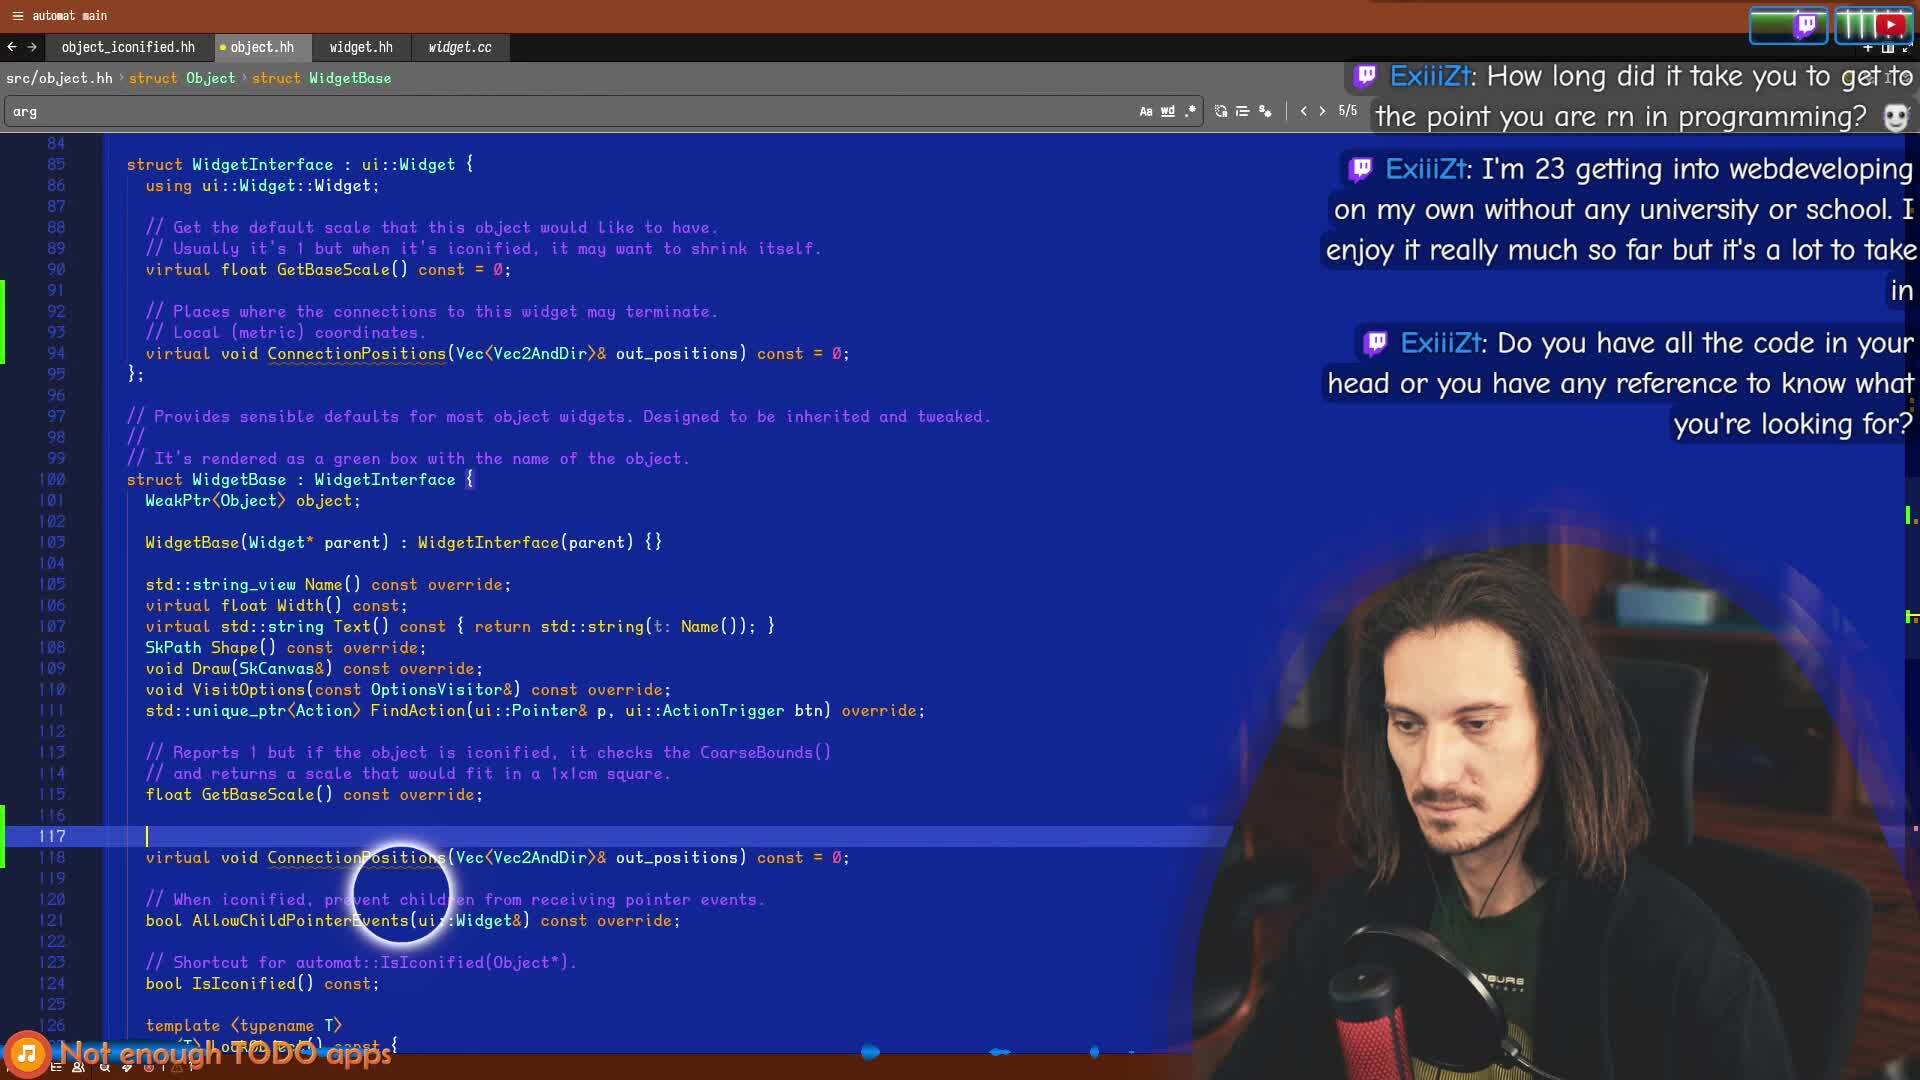Click the navigate forward arrow in tab bar
This screenshot has height=1080, width=1920.
point(32,47)
